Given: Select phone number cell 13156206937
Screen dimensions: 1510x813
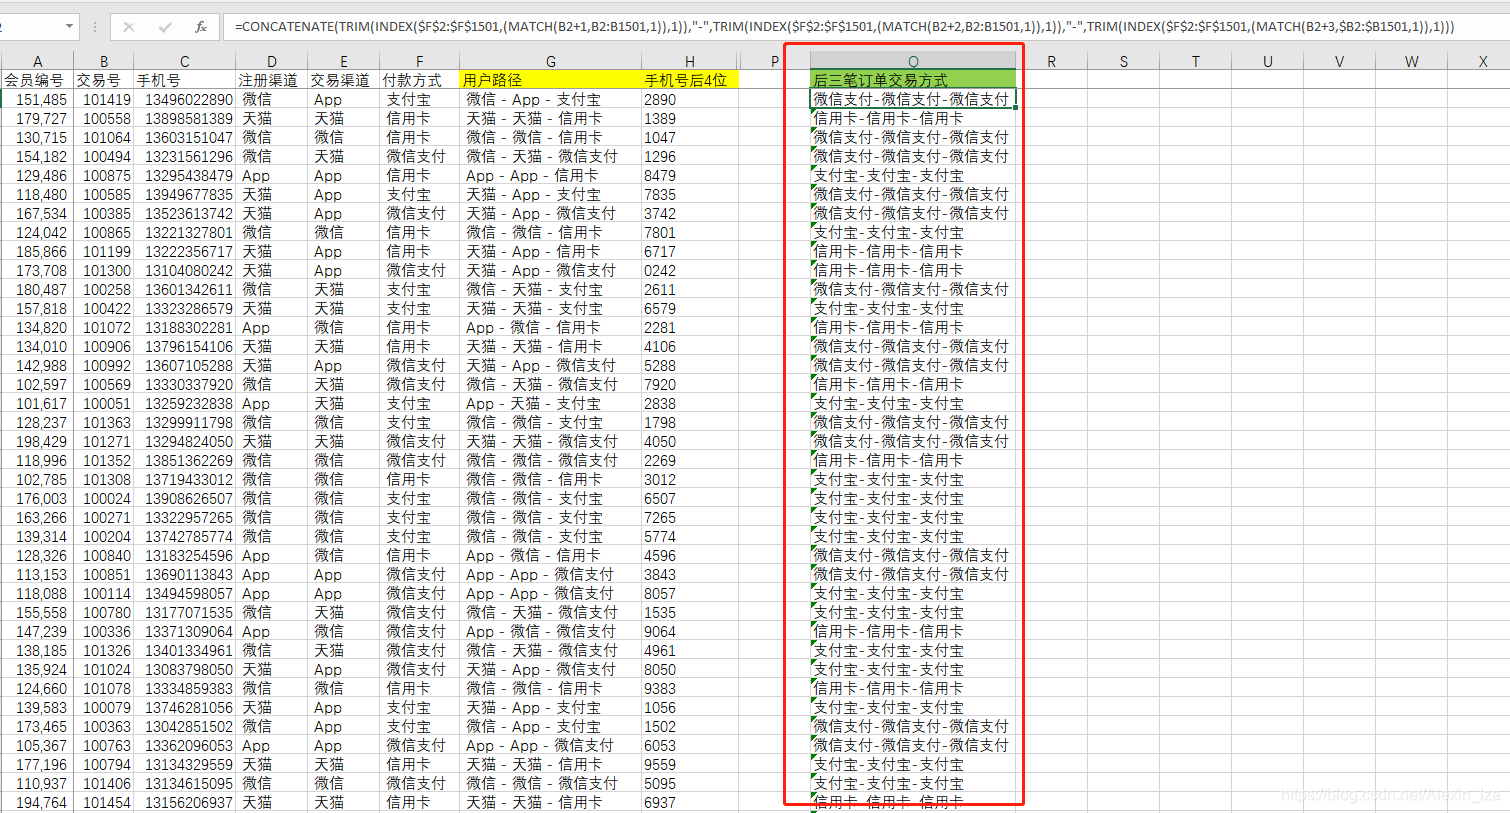Looking at the screenshot, I should click(x=185, y=802).
